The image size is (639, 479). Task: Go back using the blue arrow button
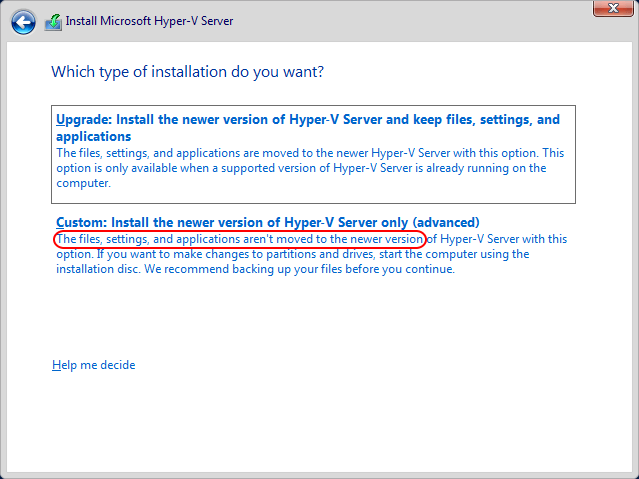pyautogui.click(x=23, y=22)
